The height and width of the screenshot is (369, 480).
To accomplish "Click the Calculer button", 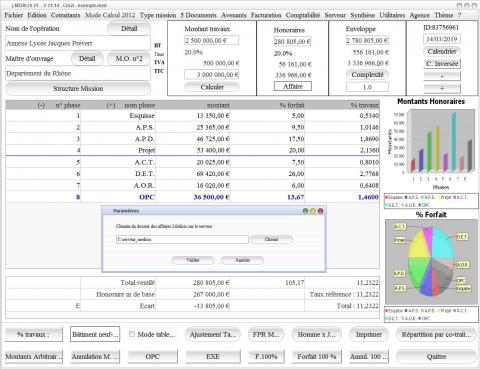I will (212, 87).
